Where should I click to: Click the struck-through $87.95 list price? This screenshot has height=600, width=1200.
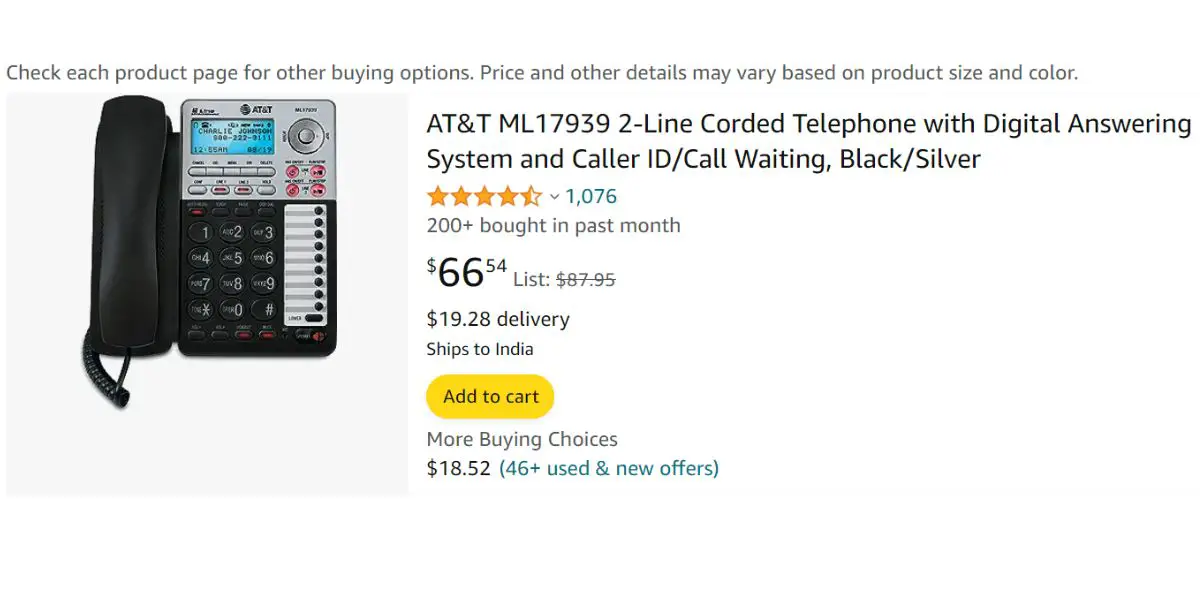tap(585, 280)
